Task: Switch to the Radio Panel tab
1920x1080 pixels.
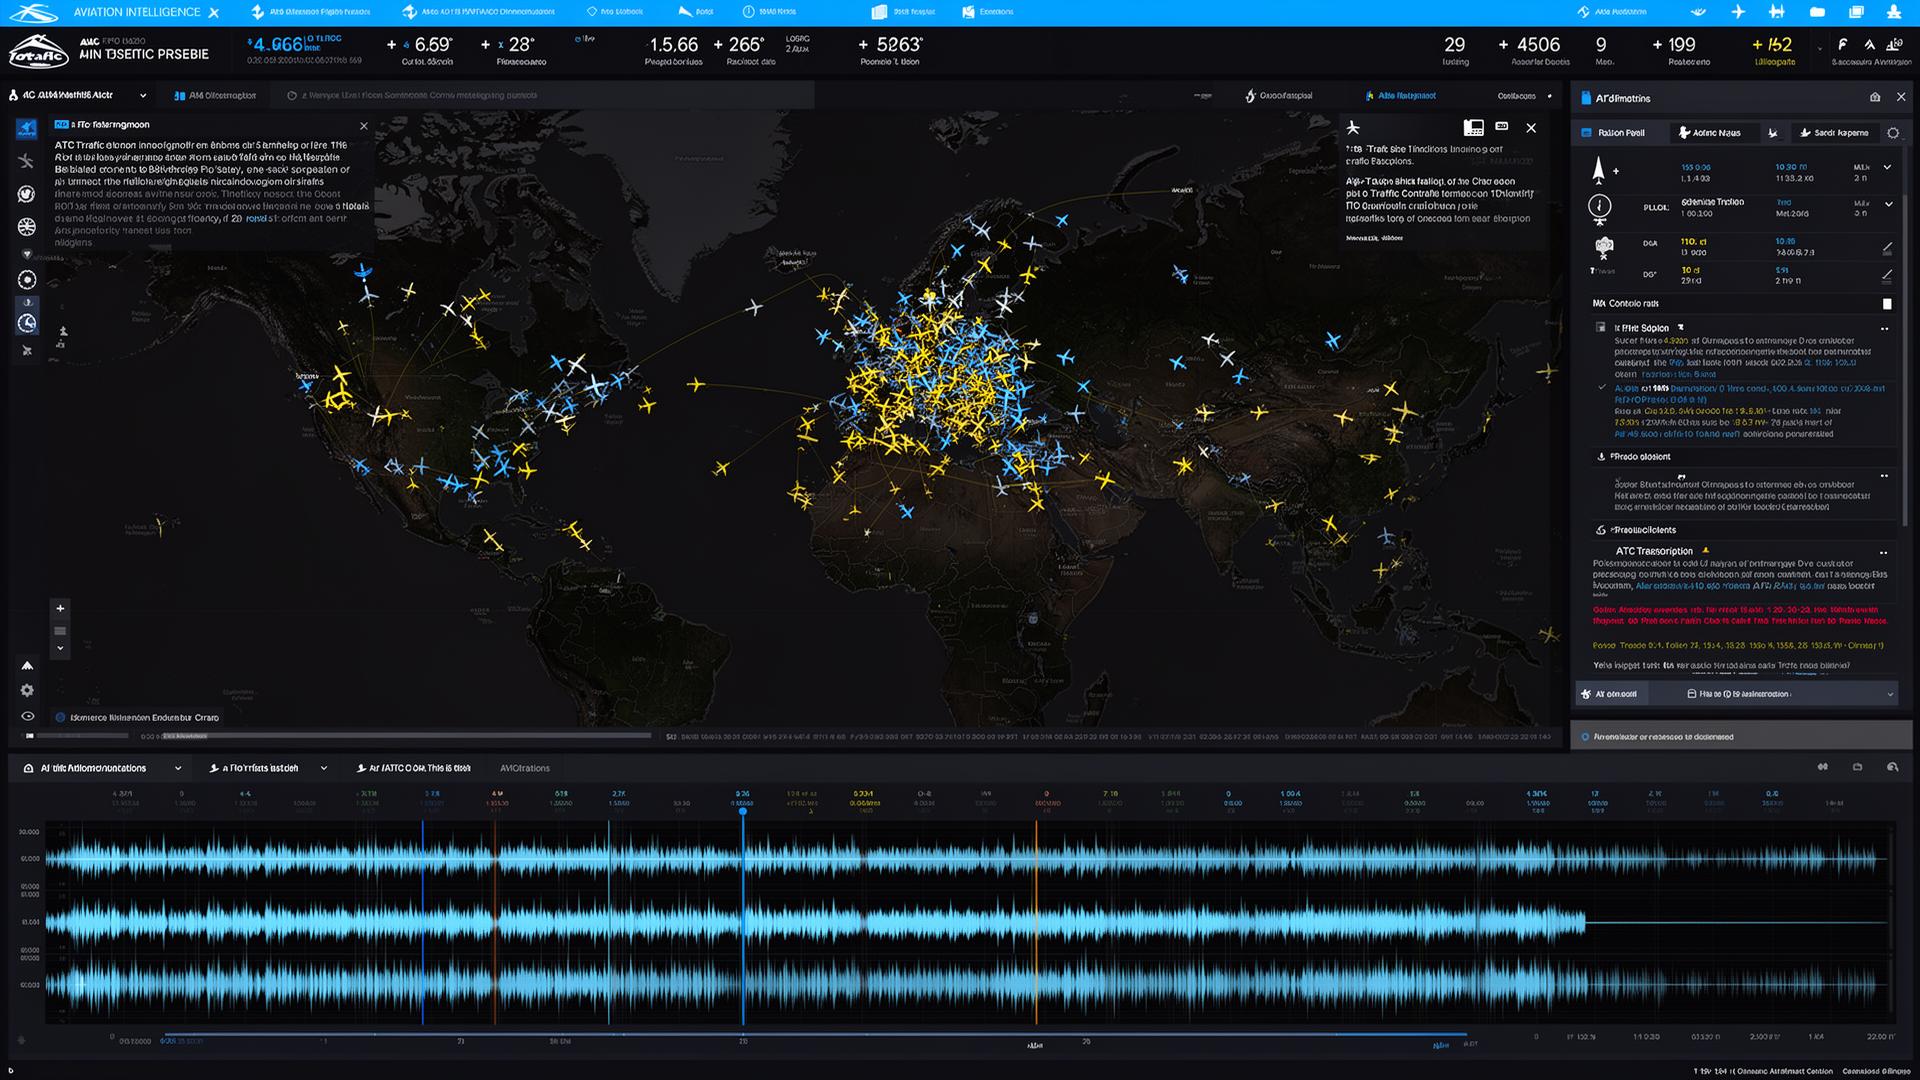Action: 1621,133
